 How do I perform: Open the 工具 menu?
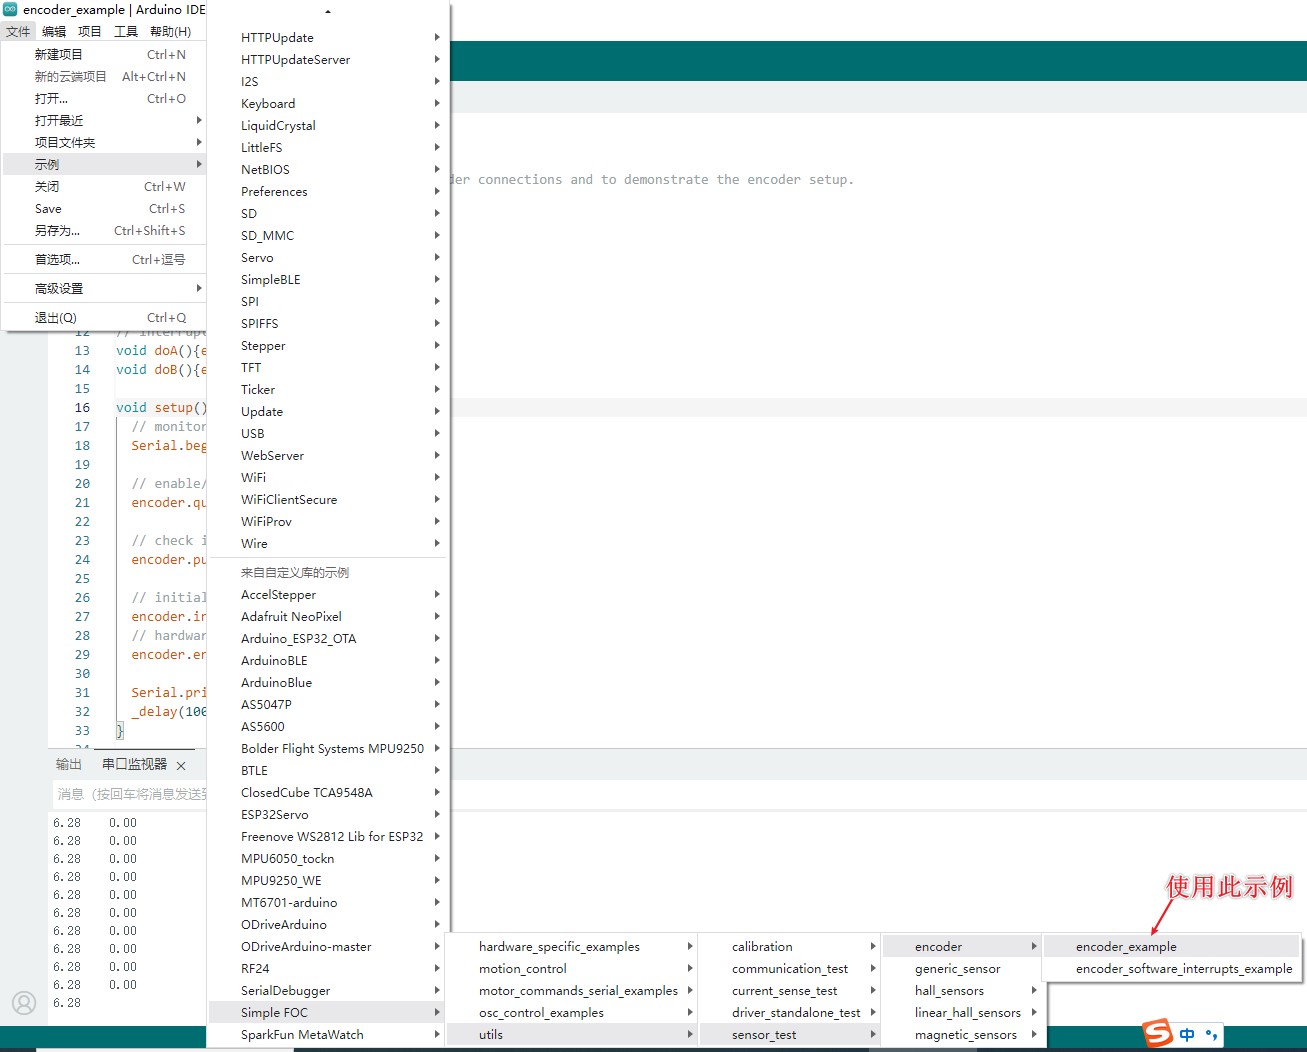[x=126, y=31]
